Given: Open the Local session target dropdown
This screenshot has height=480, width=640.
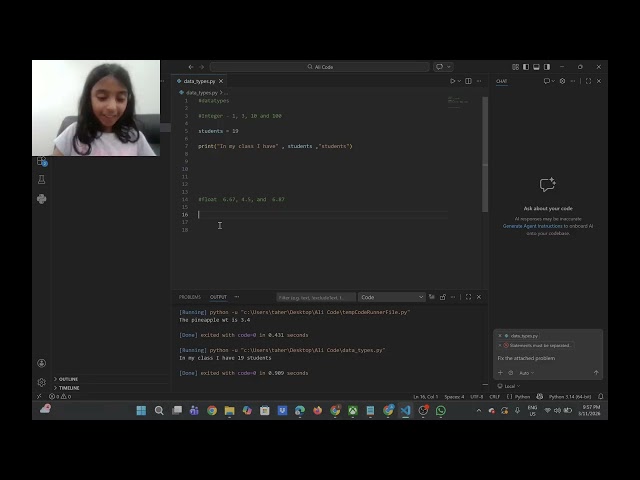Looking at the screenshot, I should click(509, 386).
